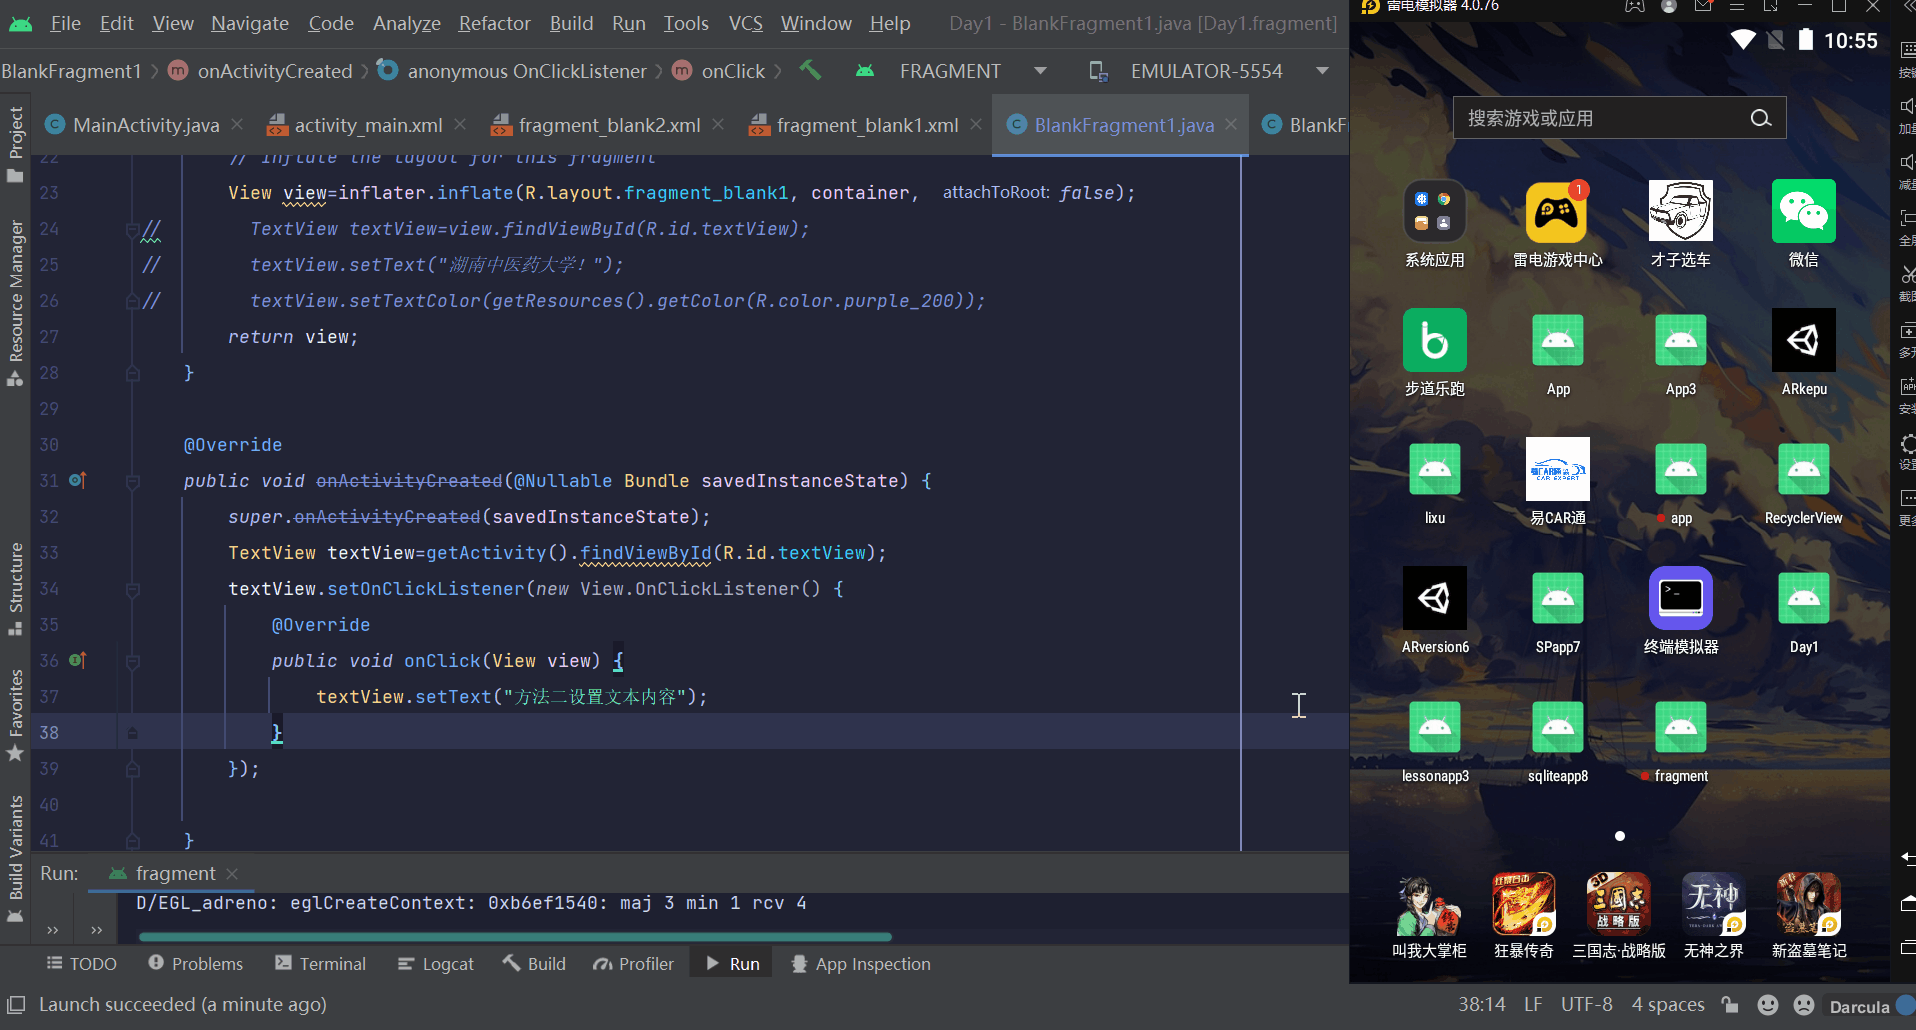This screenshot has width=1916, height=1030.
Task: Switch to the fragment_blank2.xml tab
Action: coord(609,125)
